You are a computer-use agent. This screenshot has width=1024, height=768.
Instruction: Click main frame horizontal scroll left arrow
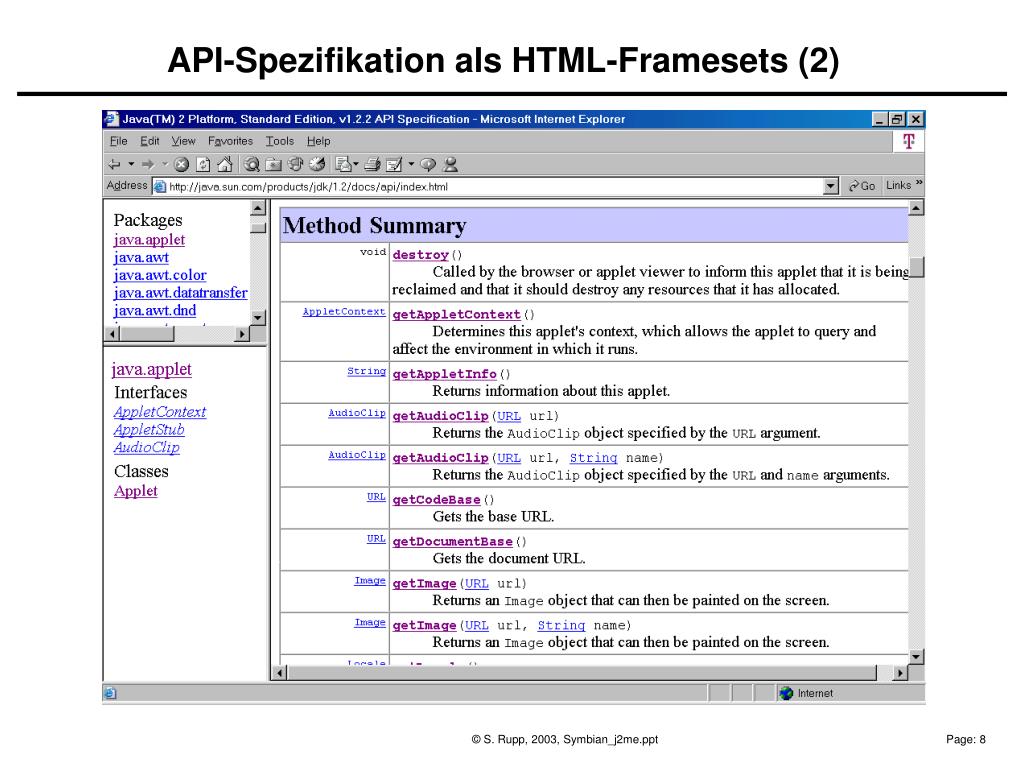(x=280, y=673)
